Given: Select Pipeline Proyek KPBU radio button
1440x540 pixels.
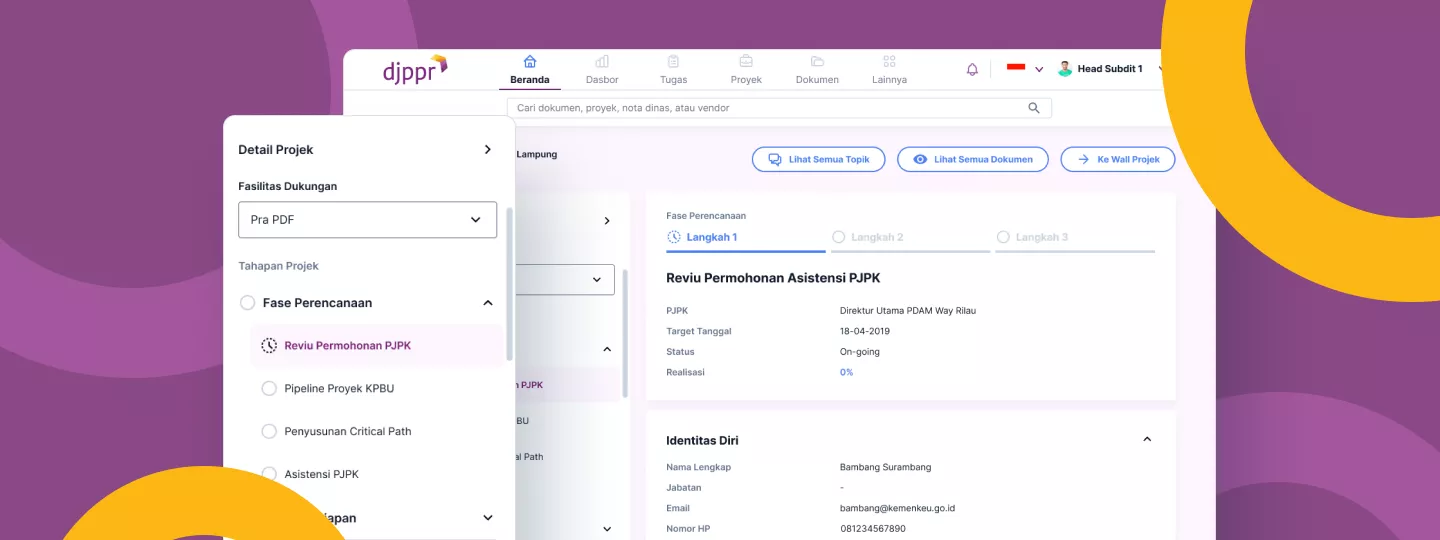Looking at the screenshot, I should 269,388.
